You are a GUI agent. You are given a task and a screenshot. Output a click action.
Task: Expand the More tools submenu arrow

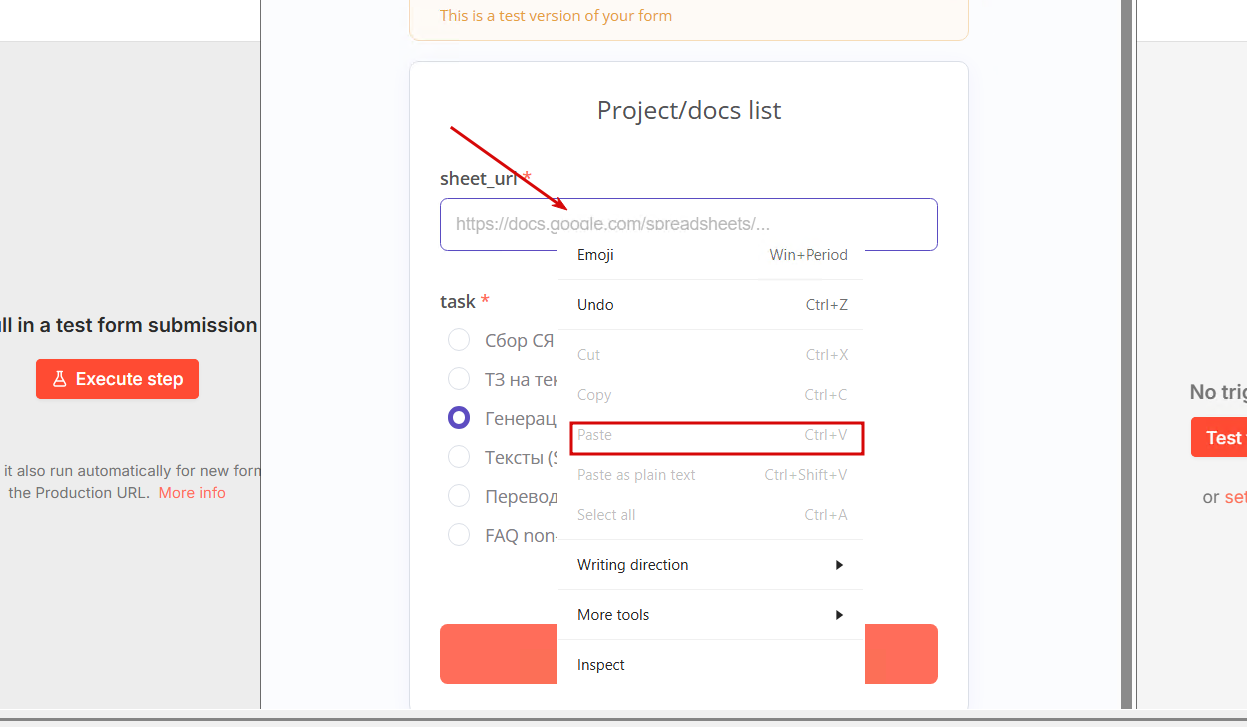(839, 615)
